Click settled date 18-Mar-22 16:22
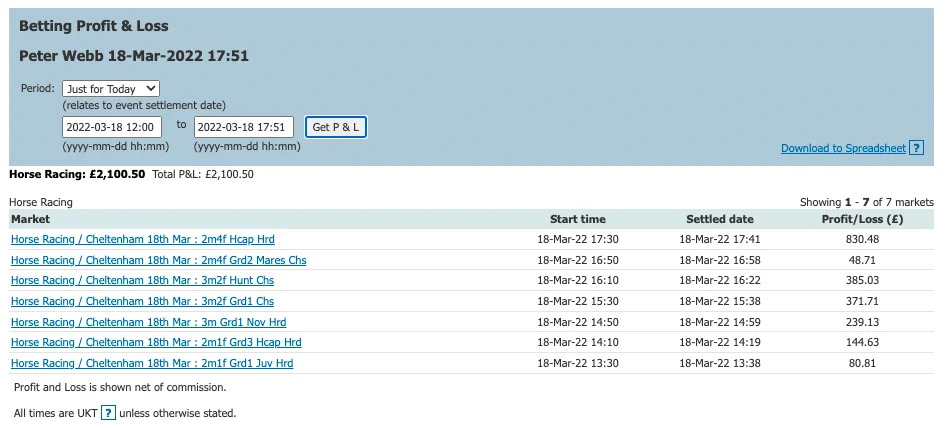946x428 pixels. (x=720, y=281)
